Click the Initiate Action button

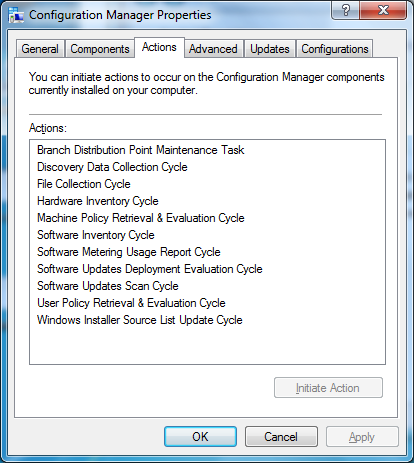tap(328, 388)
